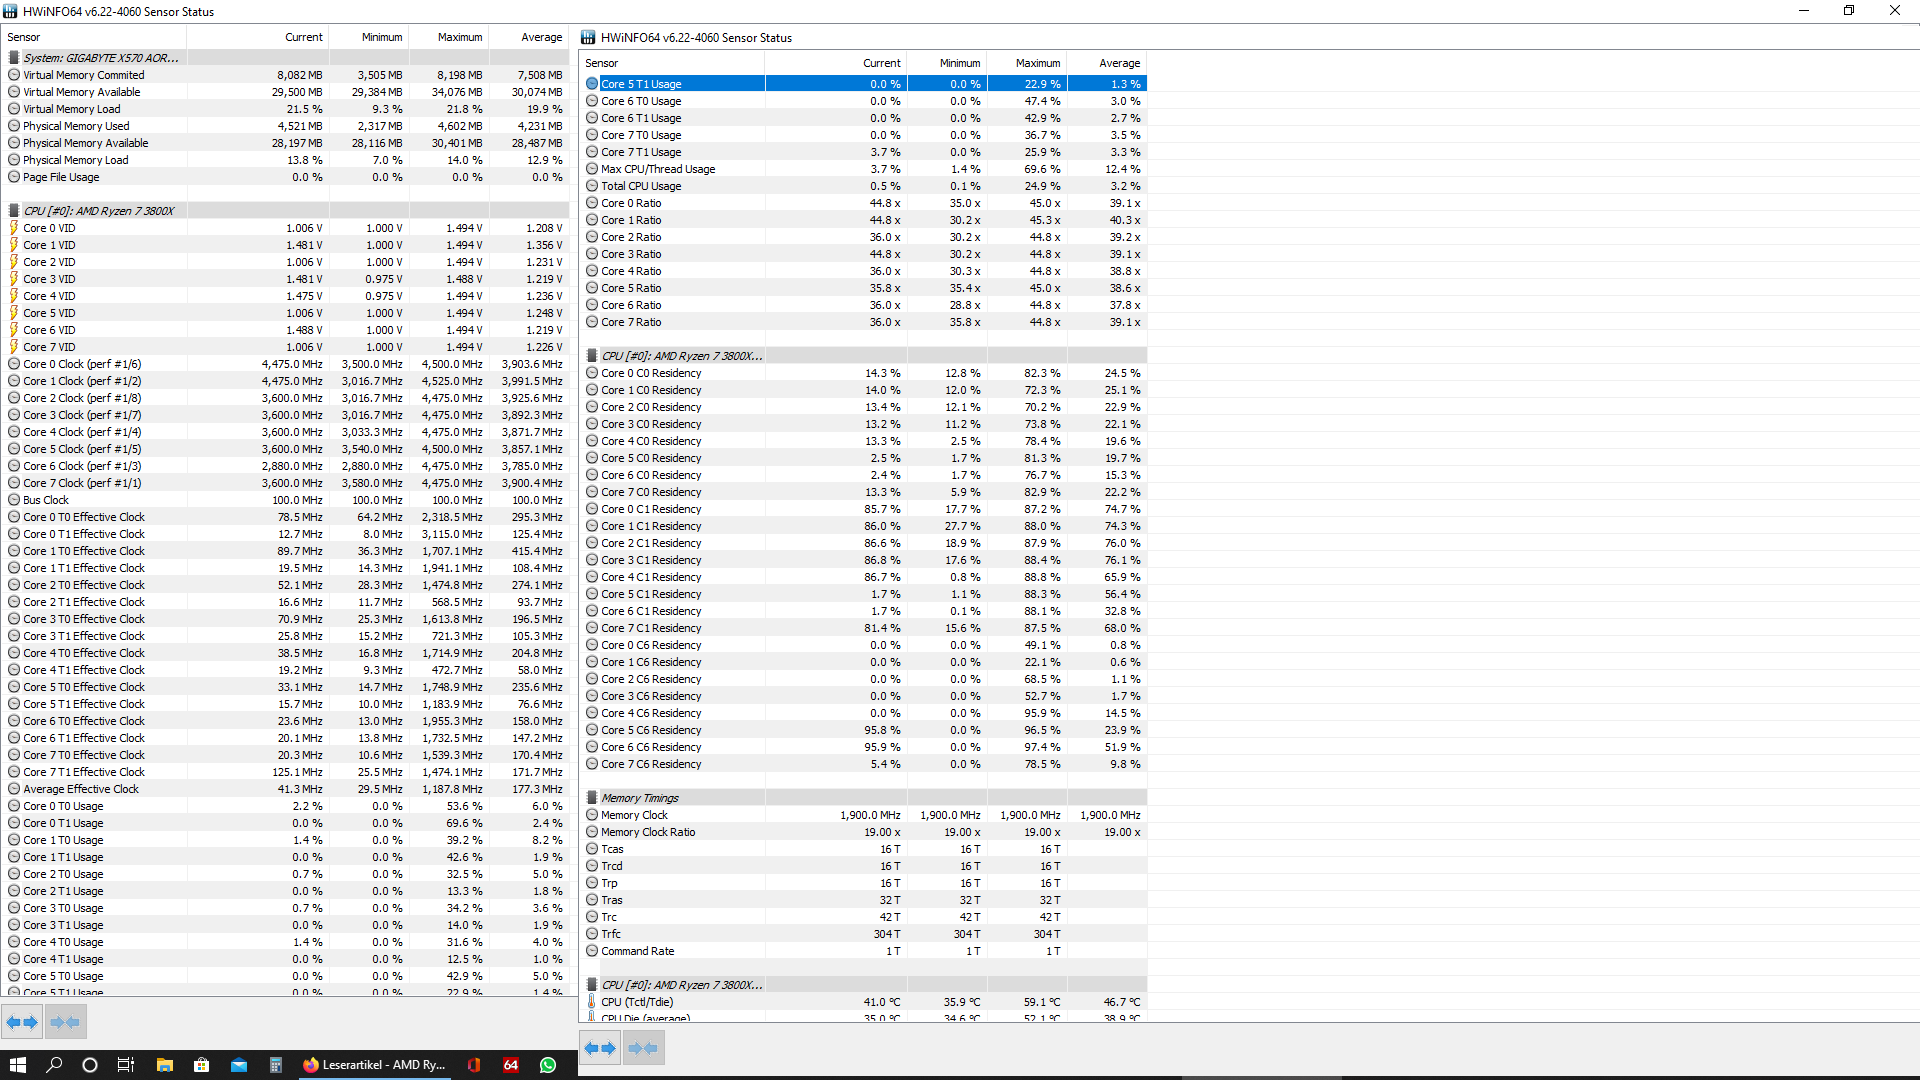Open Calculator from the taskbar
1920x1080 pixels.
[x=275, y=1065]
